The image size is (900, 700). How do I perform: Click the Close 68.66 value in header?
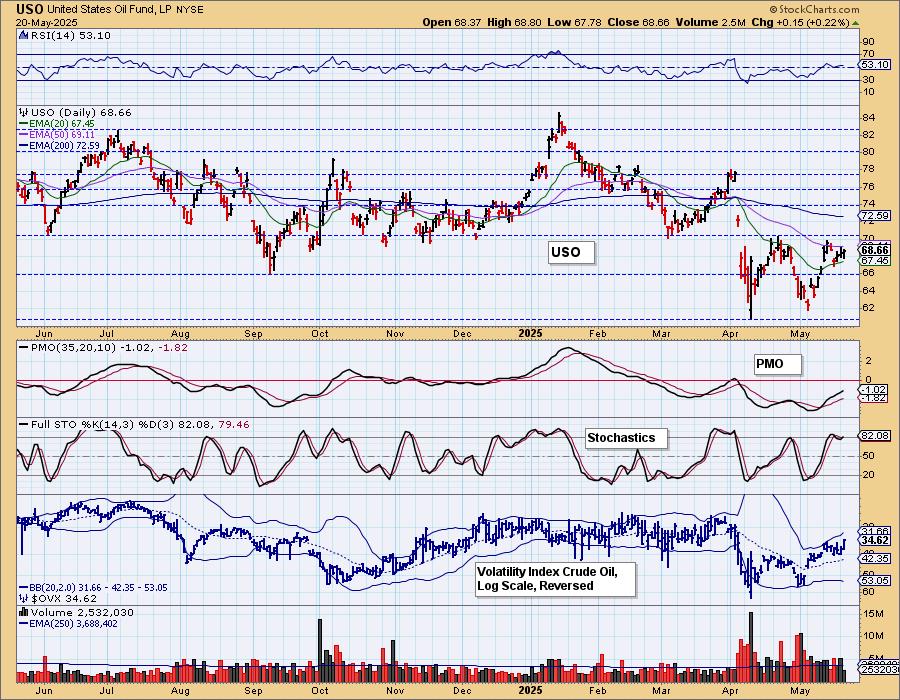click(638, 22)
